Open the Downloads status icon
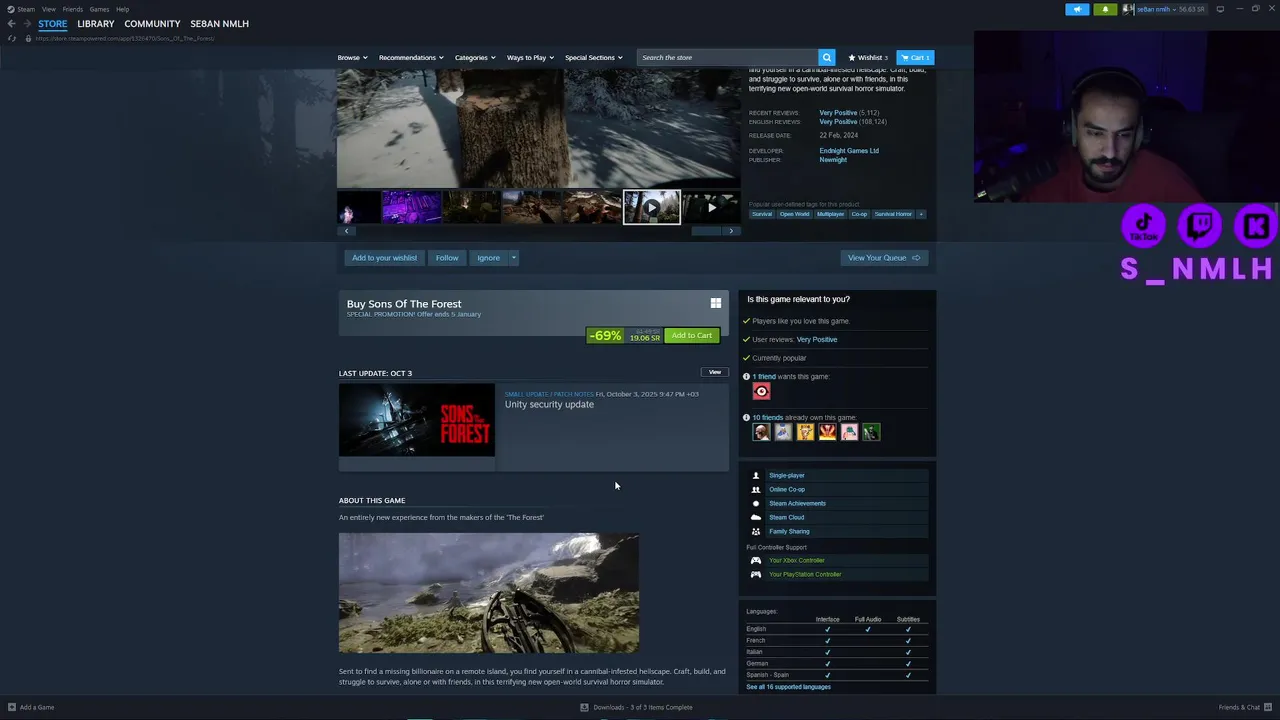Viewport: 1280px width, 720px height. (x=584, y=707)
